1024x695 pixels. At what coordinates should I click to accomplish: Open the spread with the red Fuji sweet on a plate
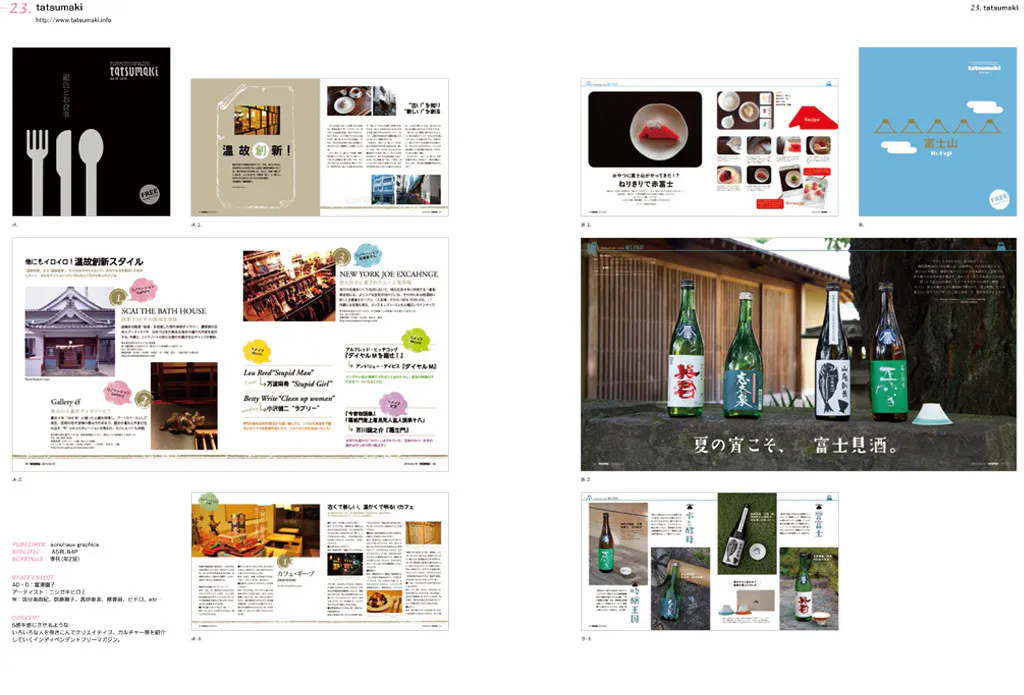709,147
